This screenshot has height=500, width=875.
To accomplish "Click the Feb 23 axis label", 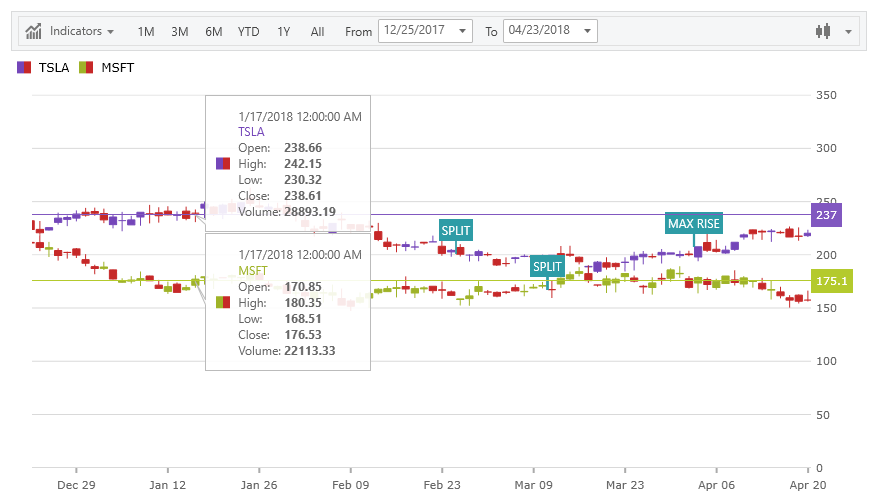I will pyautogui.click(x=442, y=485).
